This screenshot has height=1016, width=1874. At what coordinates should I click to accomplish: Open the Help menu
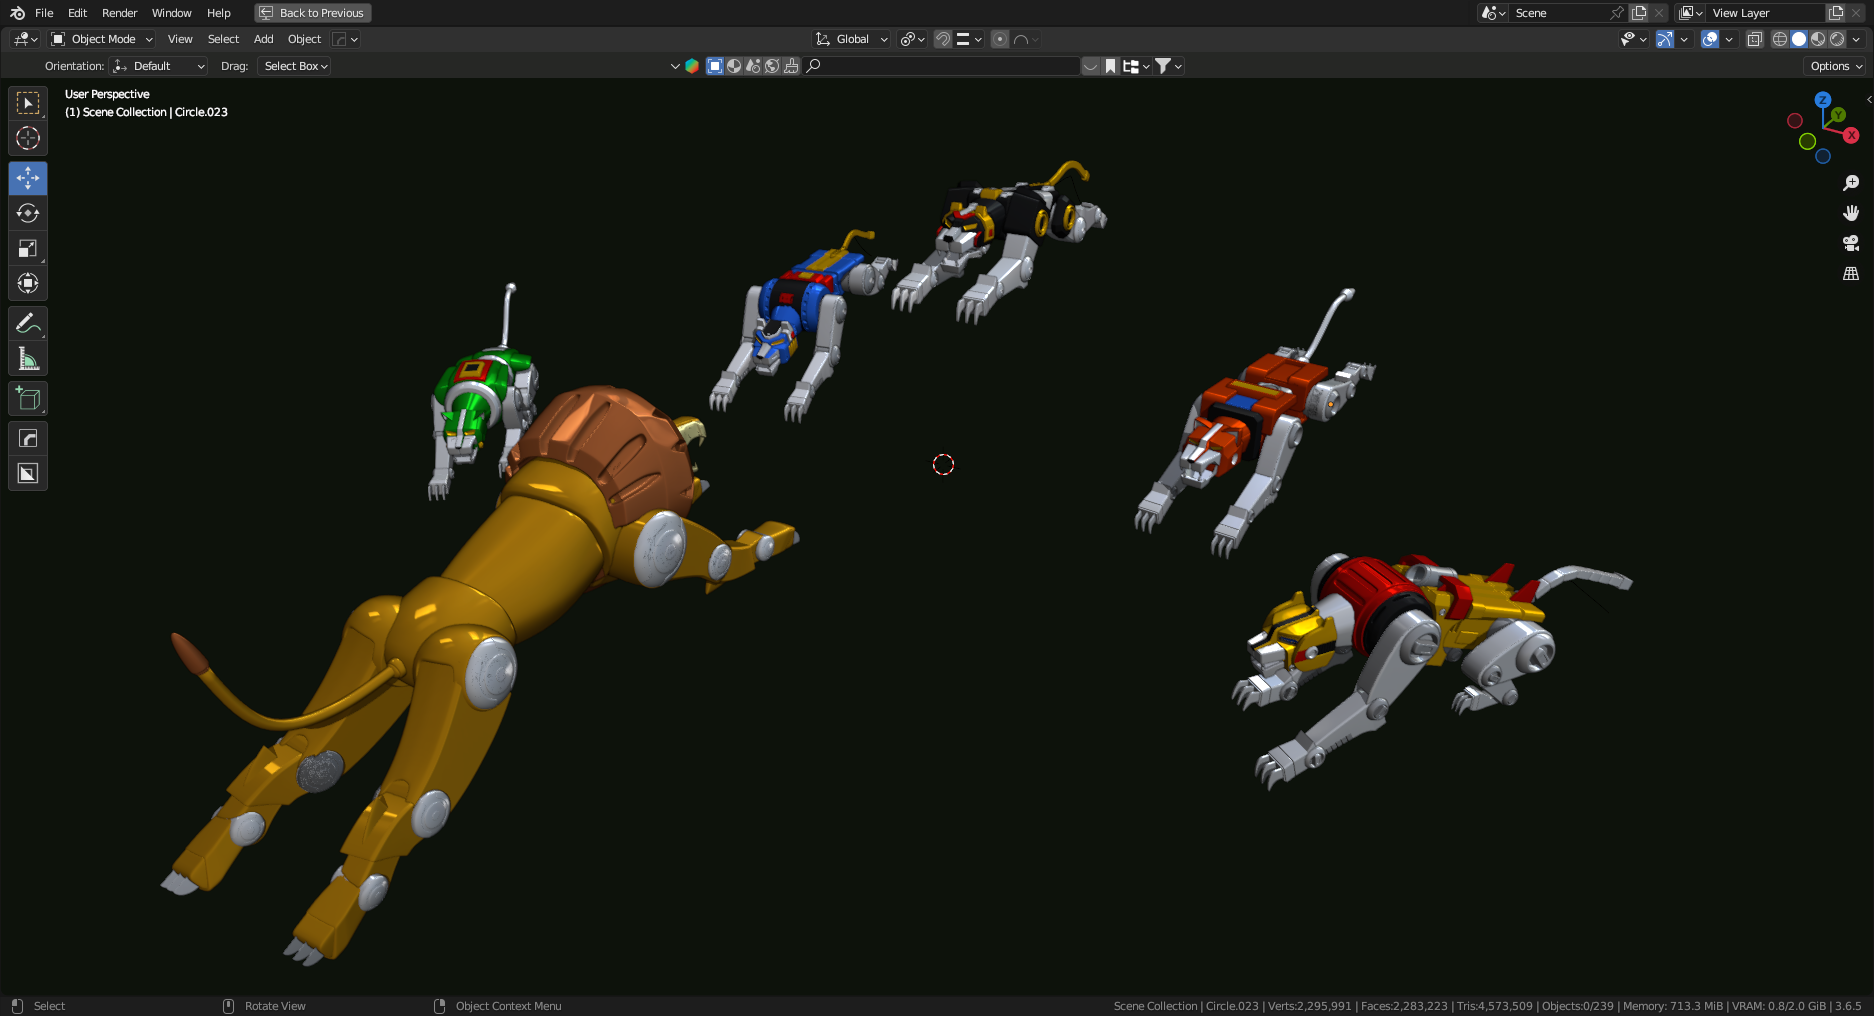tap(219, 13)
